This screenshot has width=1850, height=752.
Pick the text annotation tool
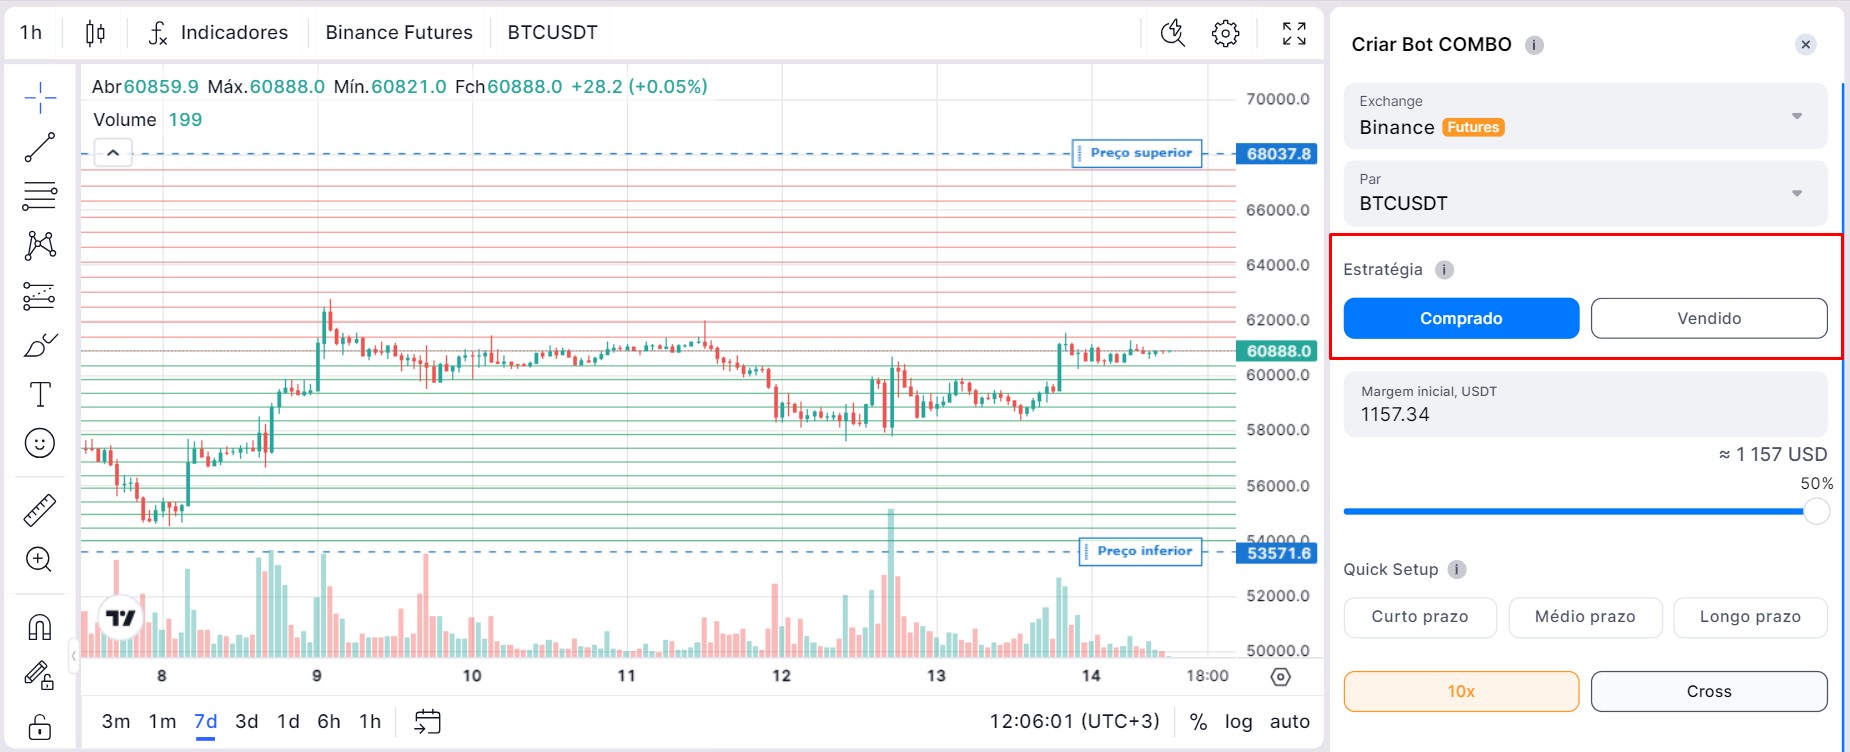40,394
